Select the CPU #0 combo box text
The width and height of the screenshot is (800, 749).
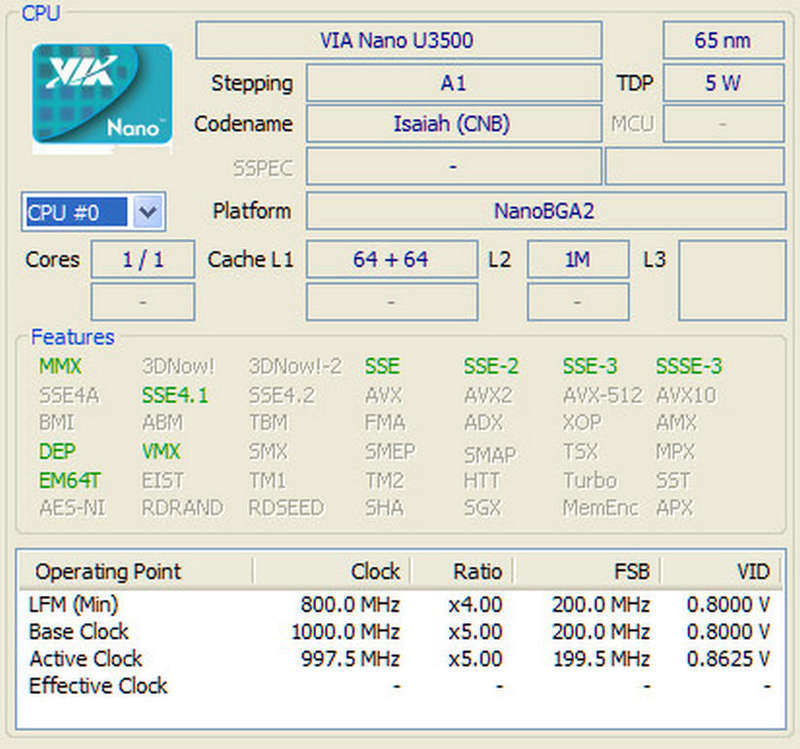pos(77,212)
